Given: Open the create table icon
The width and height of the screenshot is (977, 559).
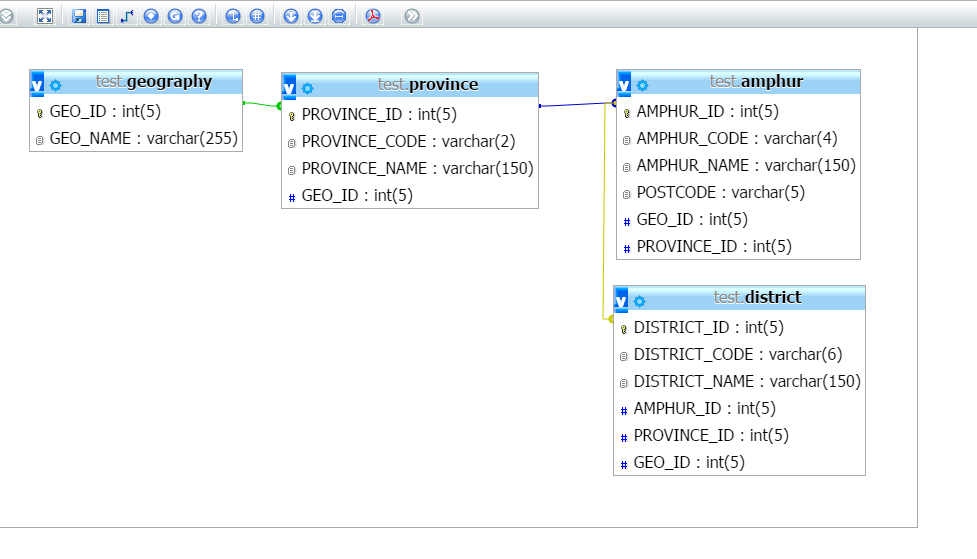Looking at the screenshot, I should click(103, 16).
